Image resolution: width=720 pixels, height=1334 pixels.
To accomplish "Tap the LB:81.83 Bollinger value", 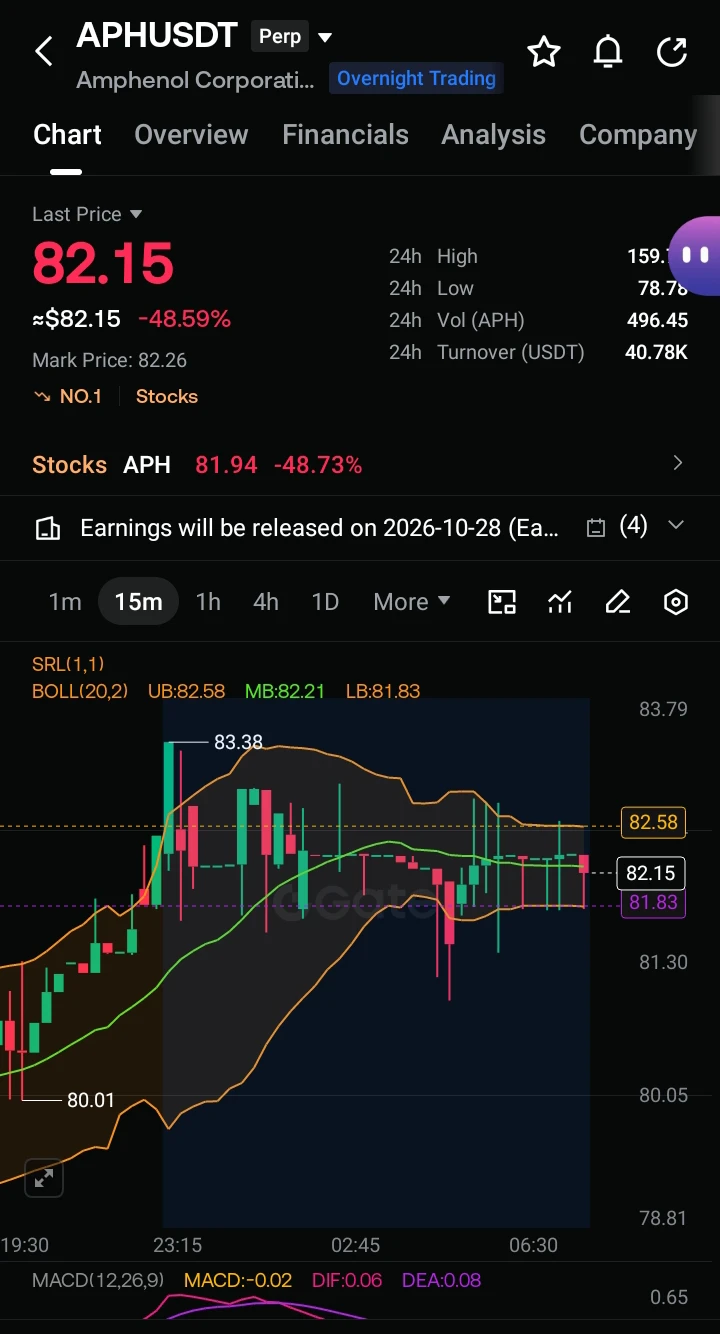I will click(x=382, y=691).
